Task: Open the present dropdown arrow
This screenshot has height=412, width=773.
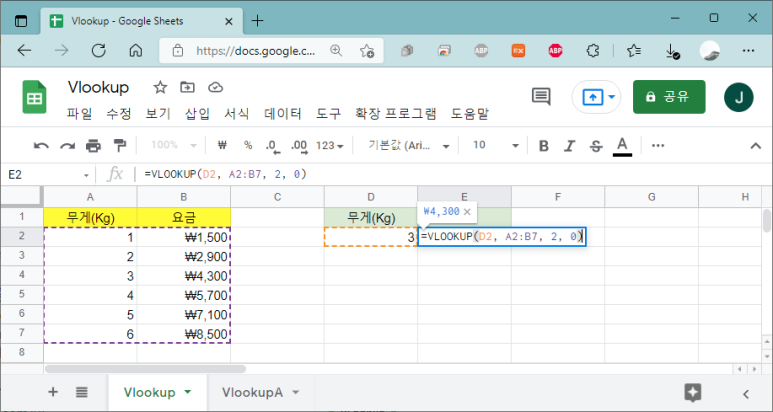Action: [612, 97]
